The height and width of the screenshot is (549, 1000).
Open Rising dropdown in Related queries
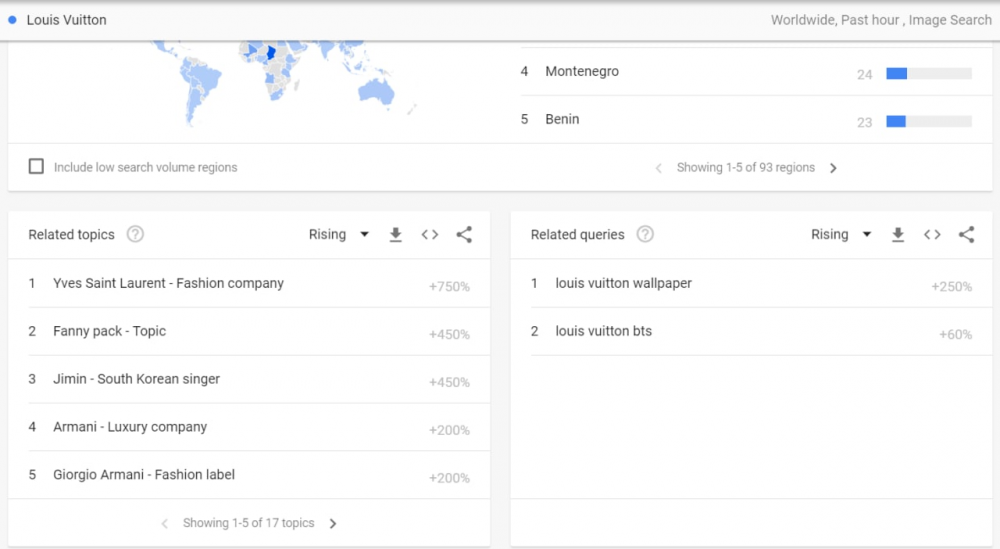click(841, 235)
